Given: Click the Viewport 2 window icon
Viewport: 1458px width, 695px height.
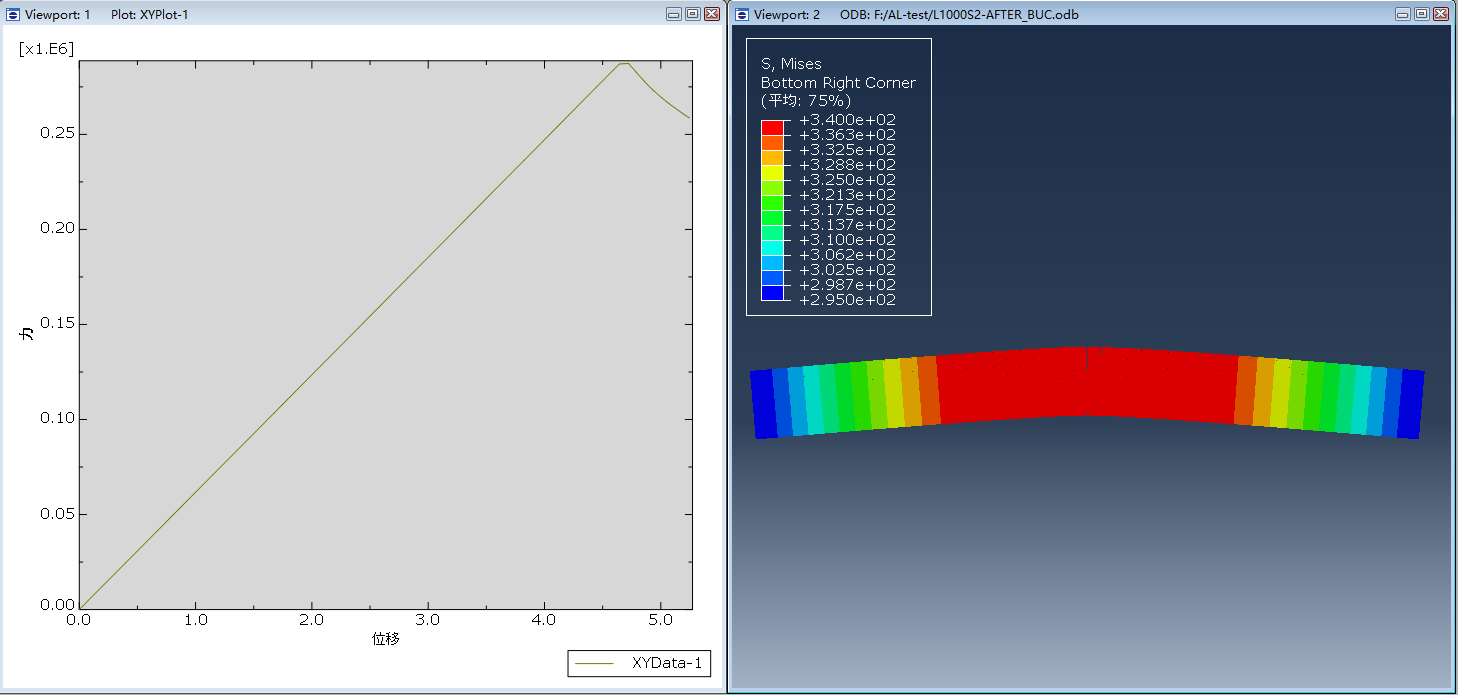Looking at the screenshot, I should [x=741, y=14].
